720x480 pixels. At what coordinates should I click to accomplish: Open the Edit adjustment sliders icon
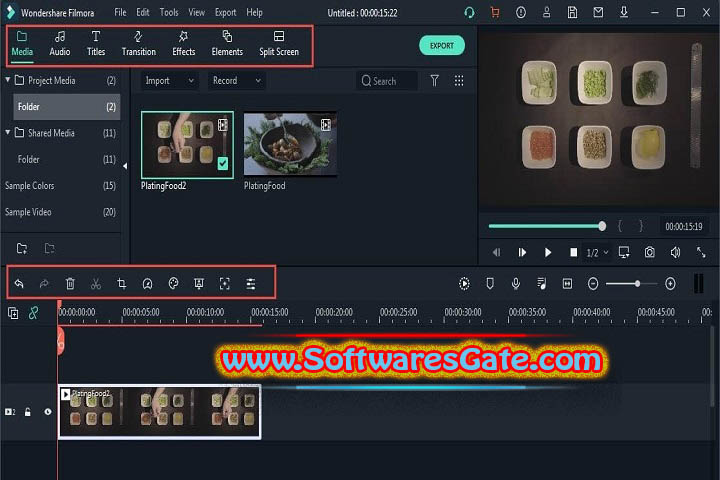pyautogui.click(x=251, y=283)
